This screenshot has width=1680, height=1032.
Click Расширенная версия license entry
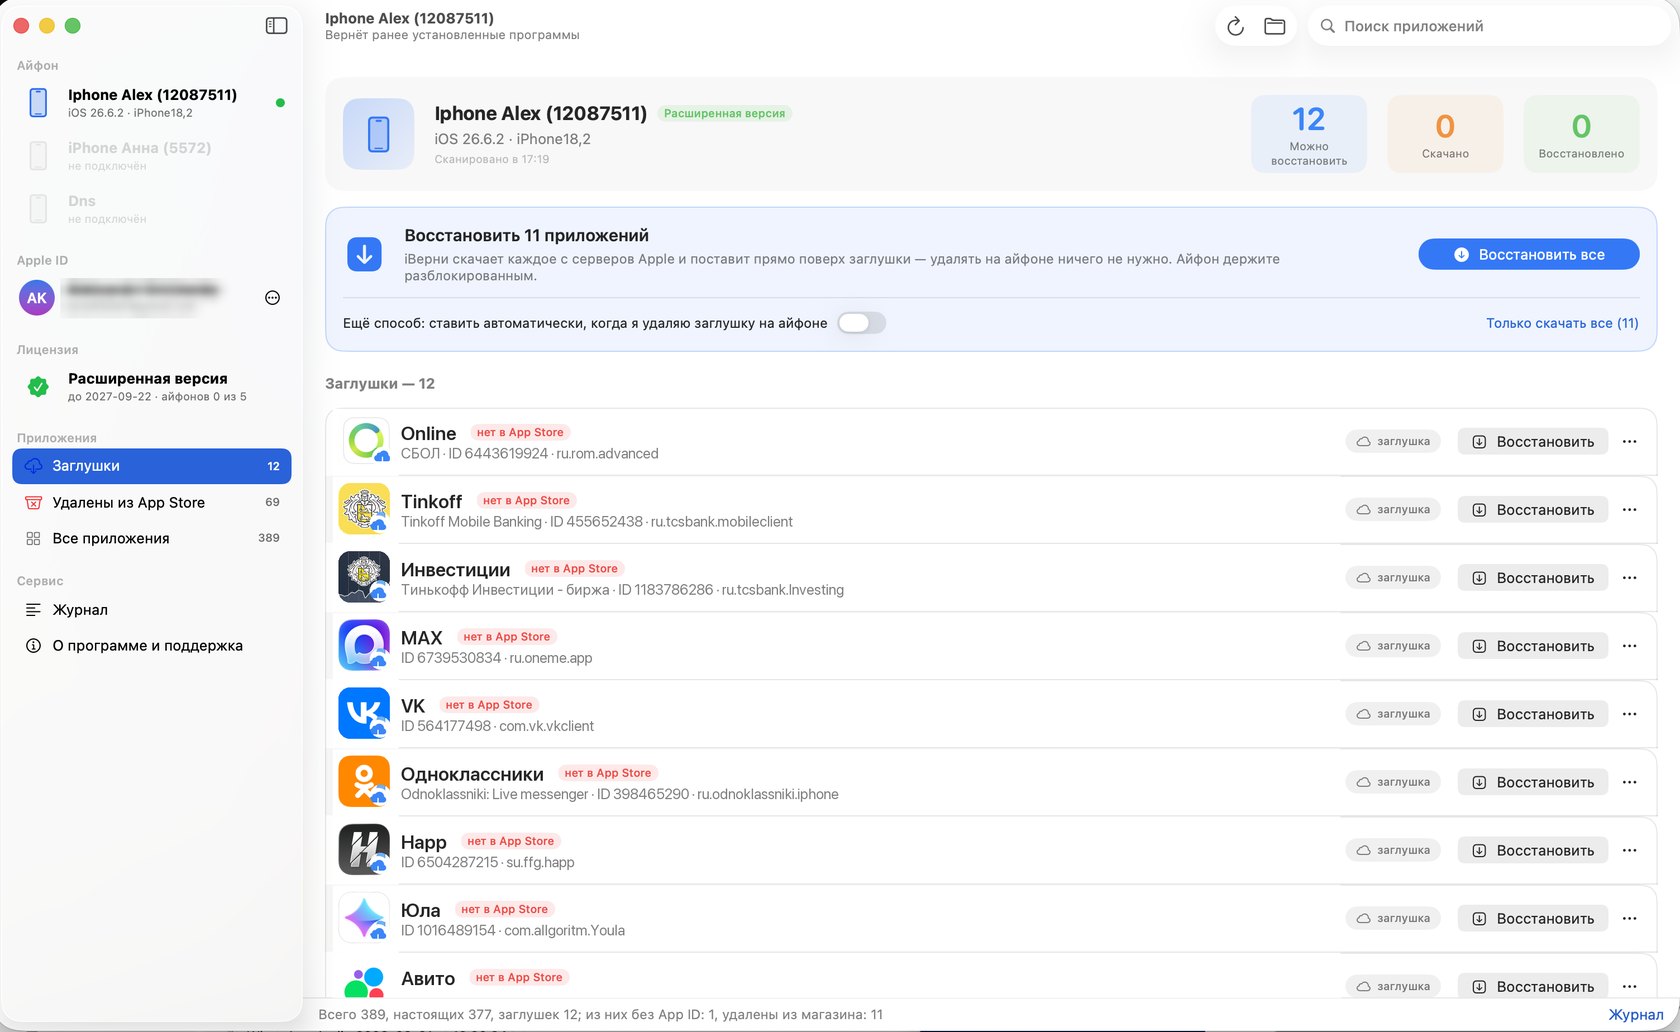click(x=152, y=387)
